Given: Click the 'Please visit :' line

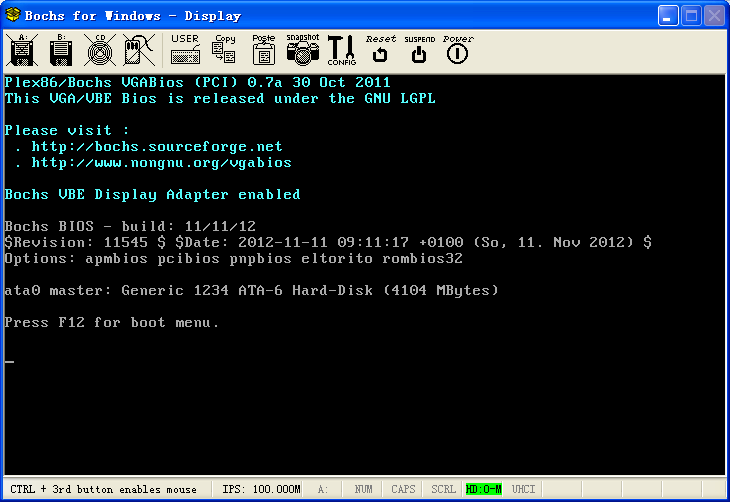Looking at the screenshot, I should click(x=67, y=130).
